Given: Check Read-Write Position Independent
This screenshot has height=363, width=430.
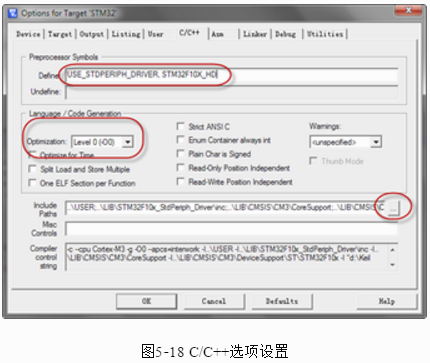Looking at the screenshot, I should pyautogui.click(x=180, y=182).
